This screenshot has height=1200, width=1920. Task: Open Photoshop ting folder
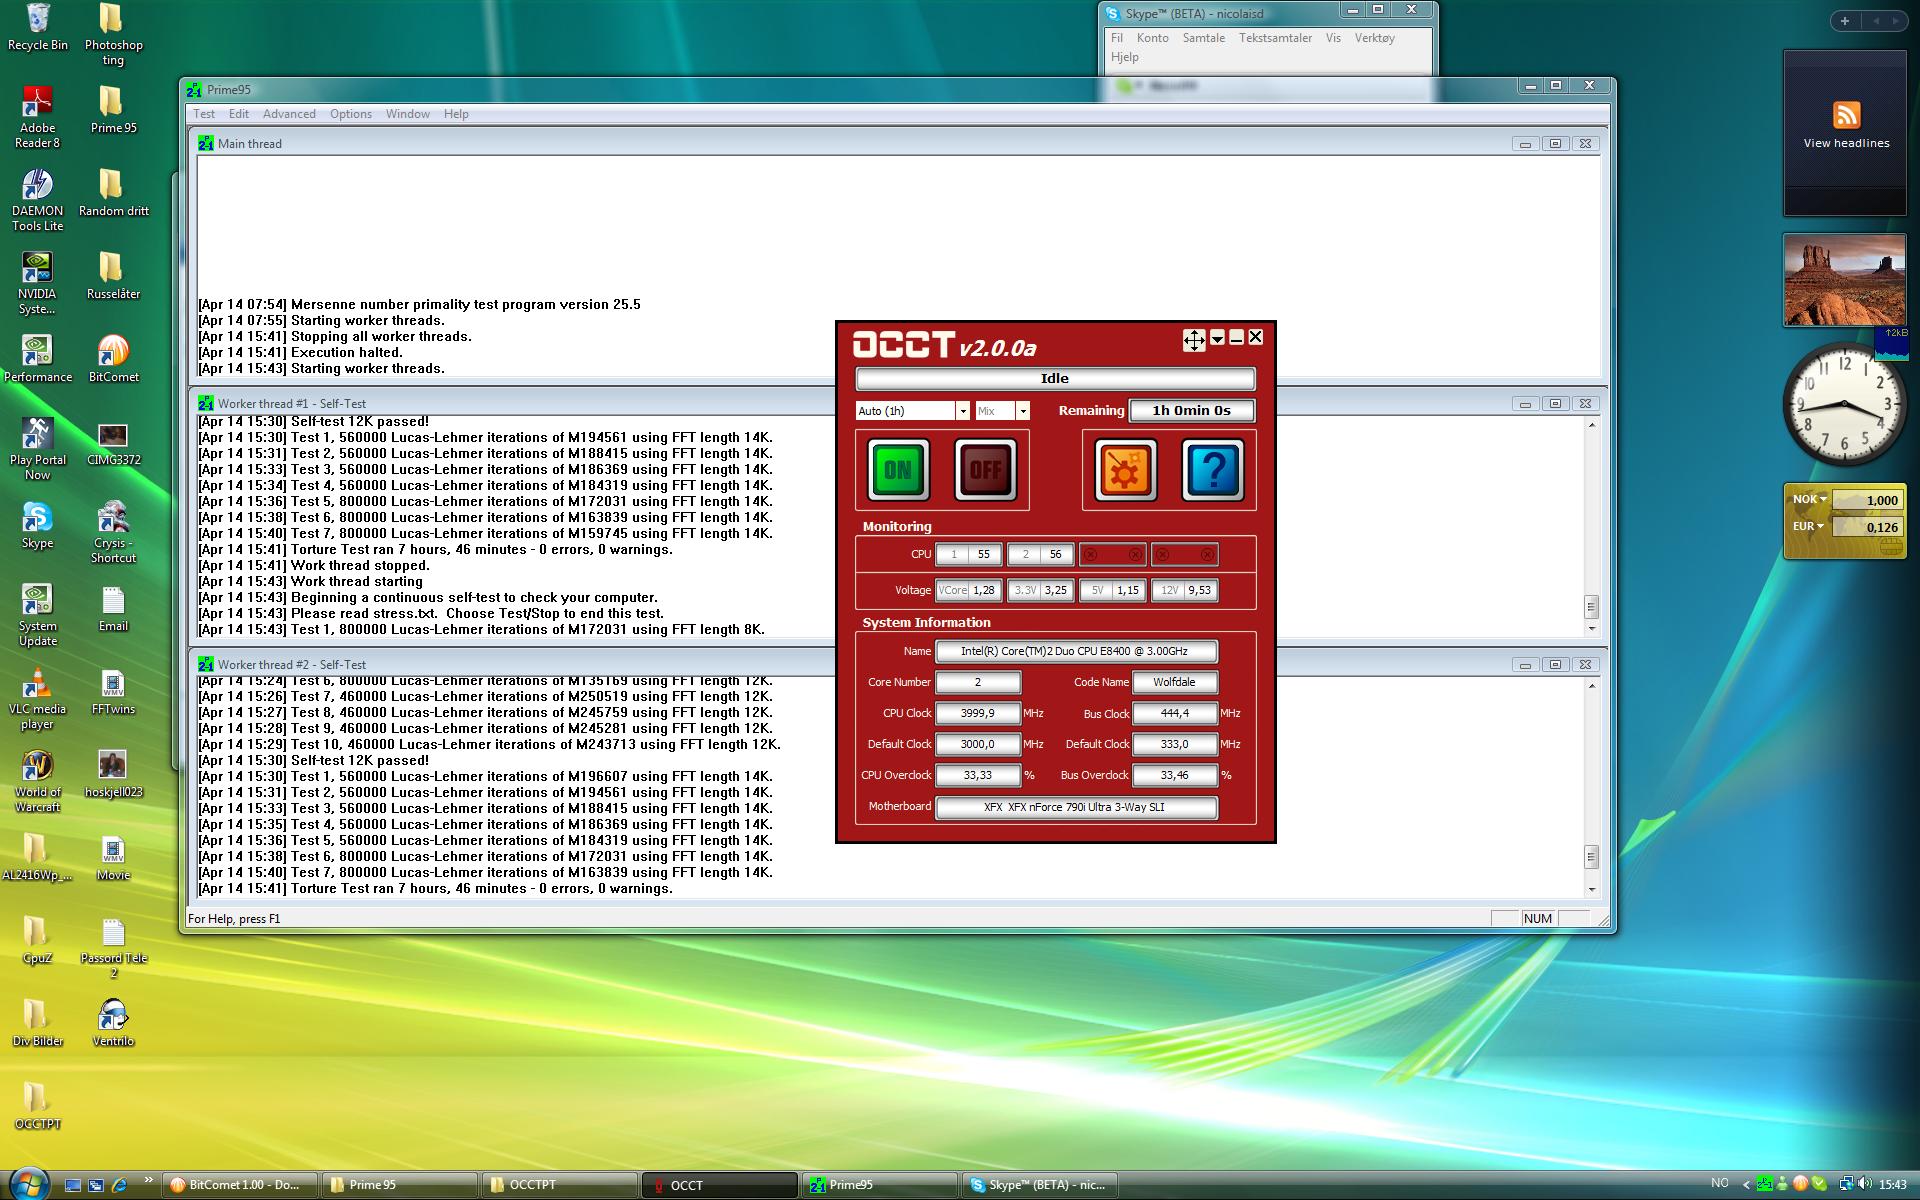coord(113,35)
